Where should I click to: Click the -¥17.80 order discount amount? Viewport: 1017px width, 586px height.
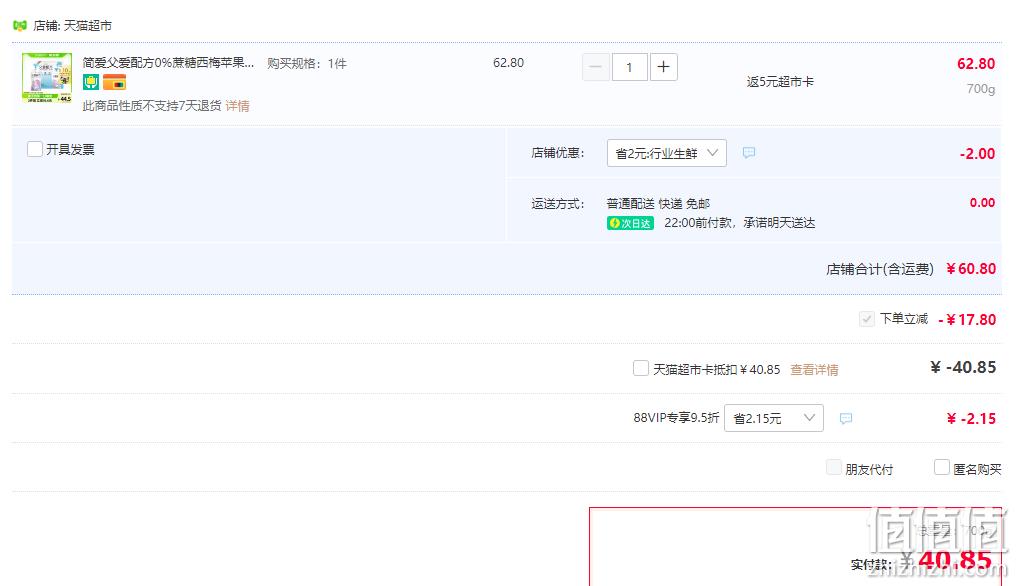(x=967, y=319)
